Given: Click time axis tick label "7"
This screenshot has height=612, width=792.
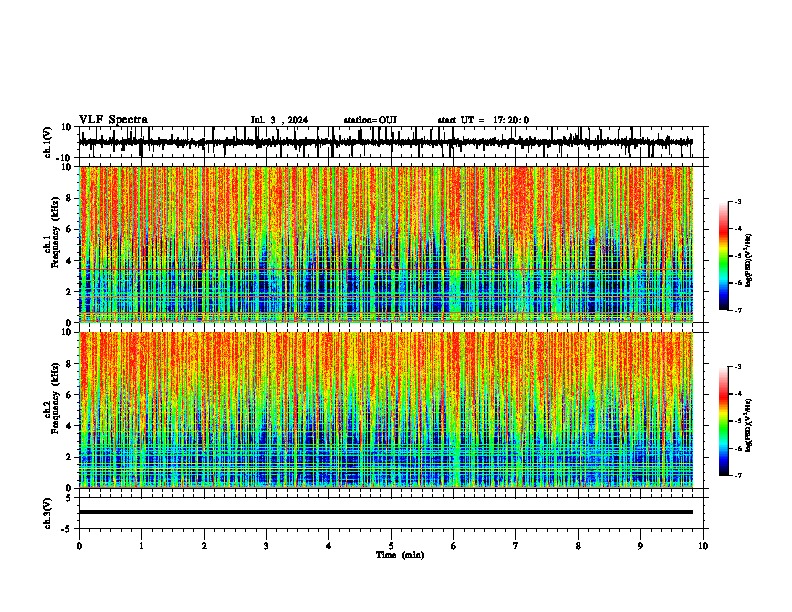Looking at the screenshot, I should pos(516,546).
